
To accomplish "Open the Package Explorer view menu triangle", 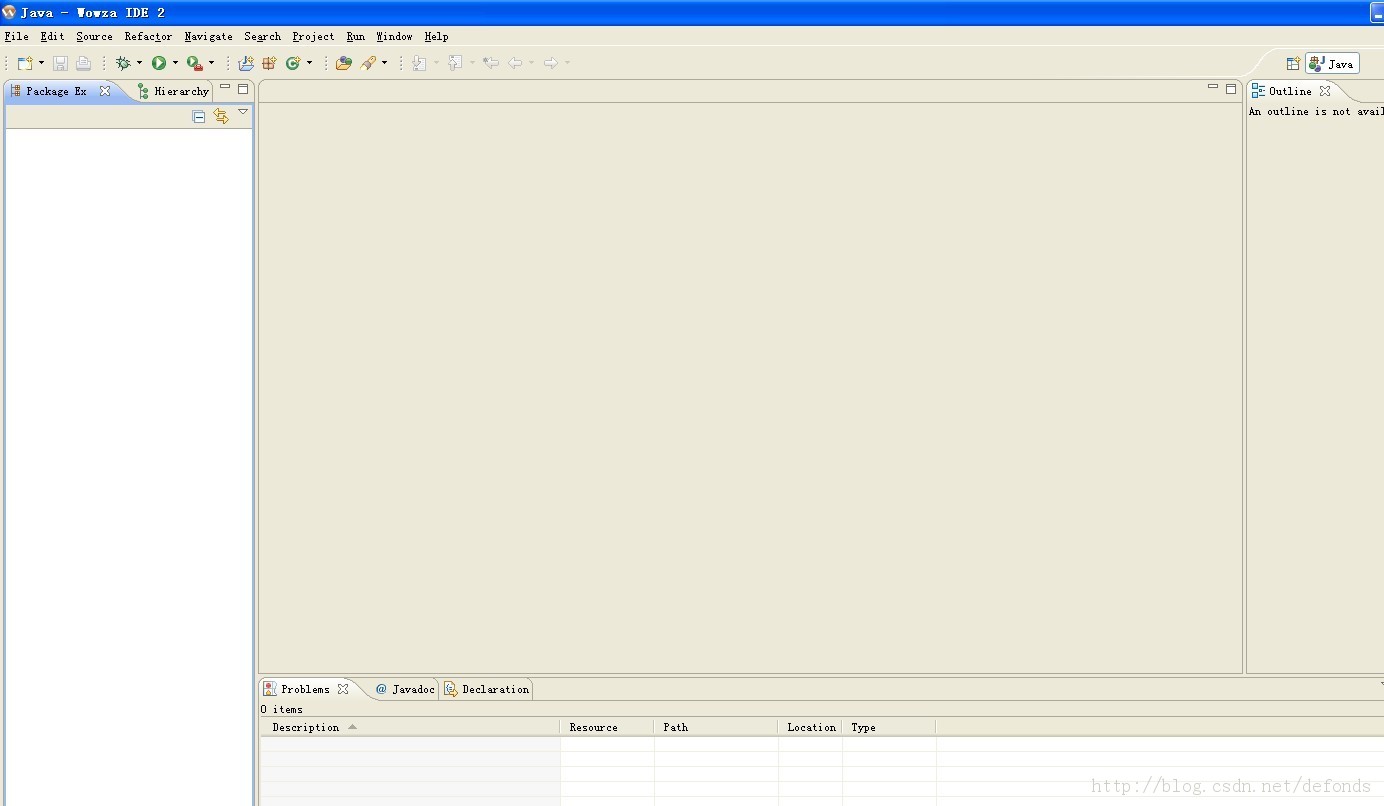I will (x=243, y=112).
